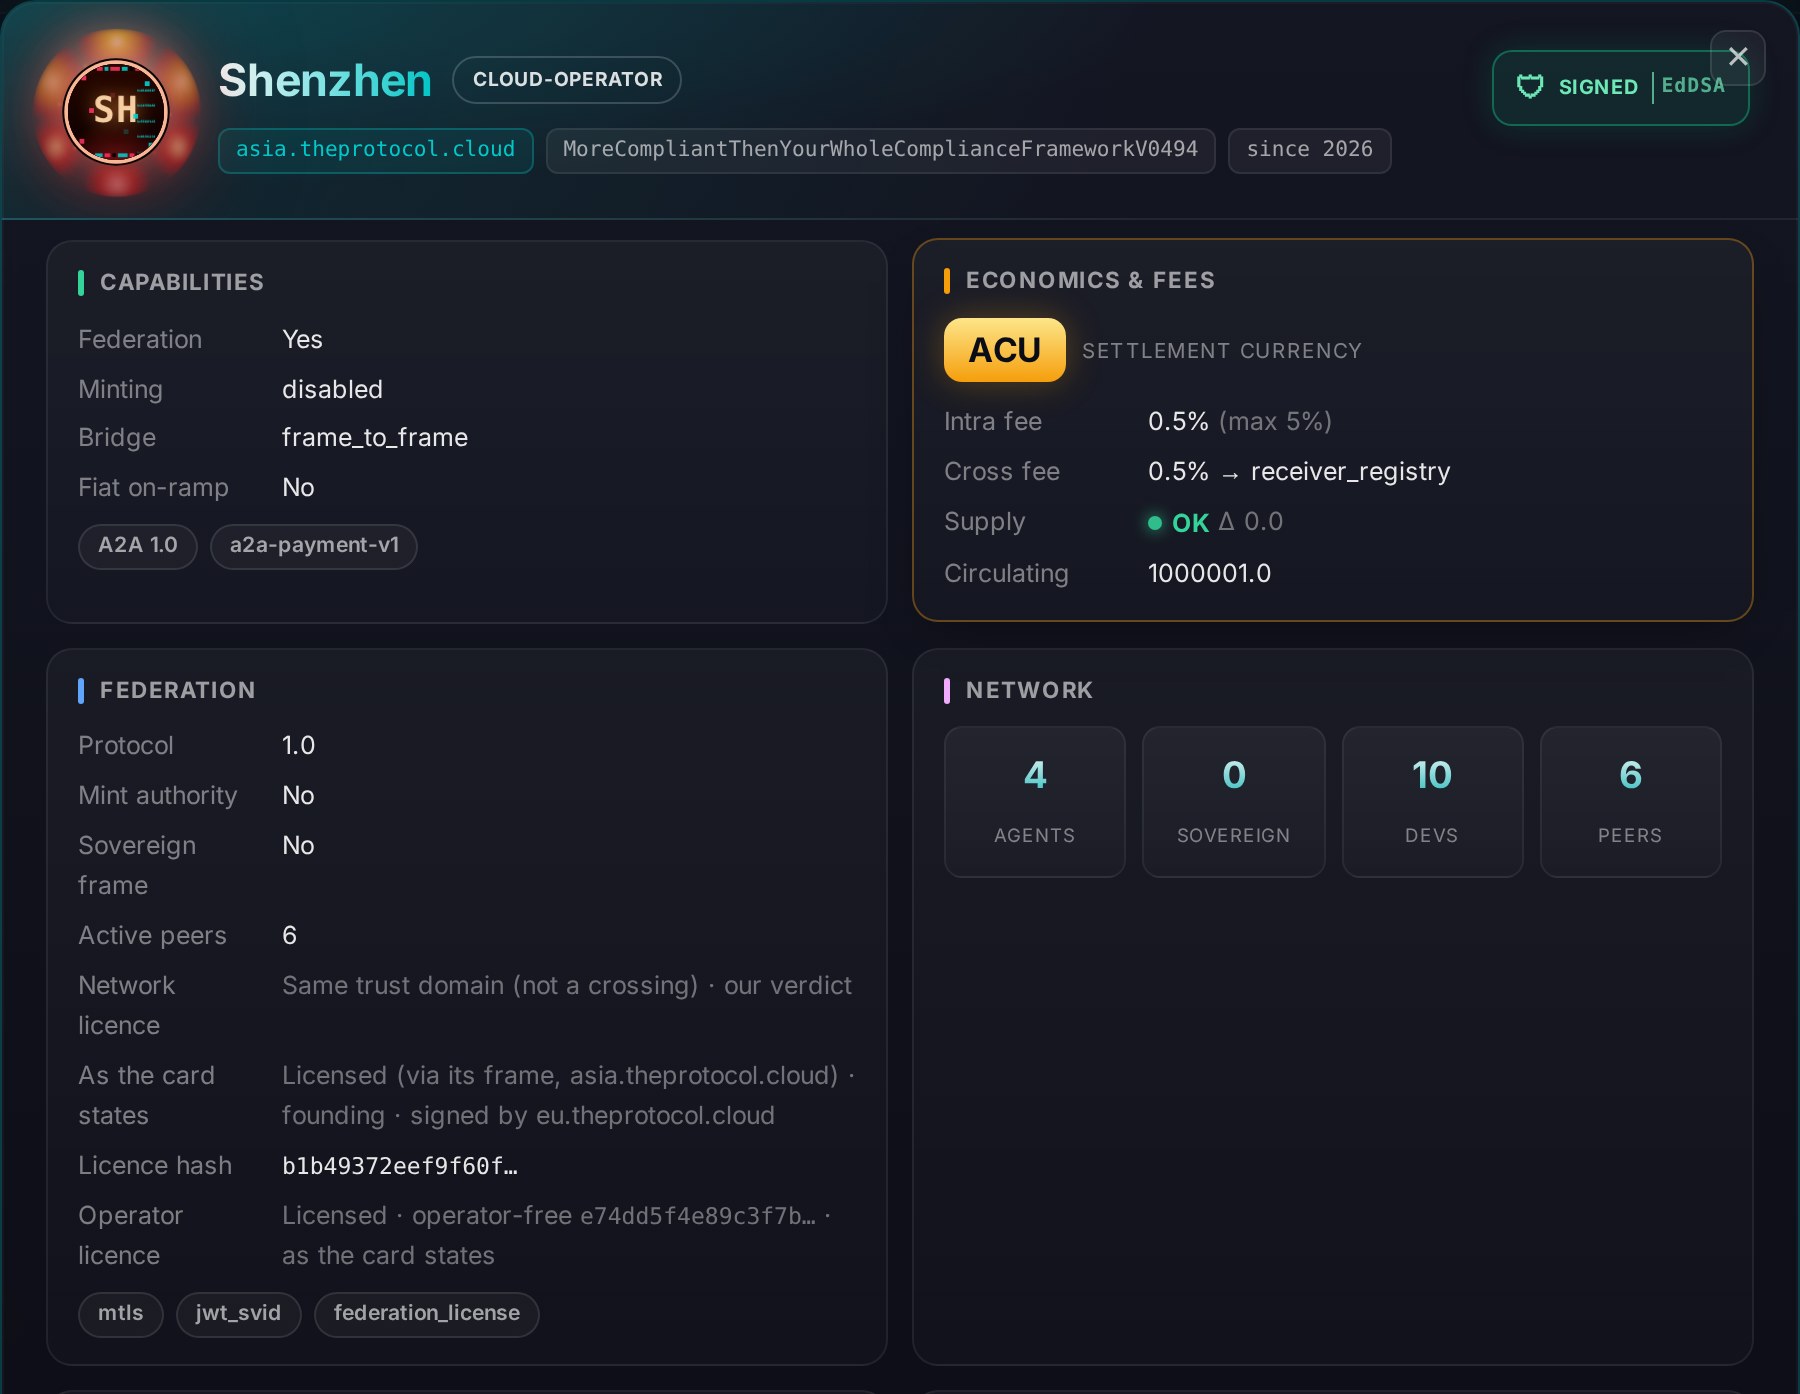1800x1394 pixels.
Task: Click the 4 AGENTS network card
Action: (x=1035, y=802)
